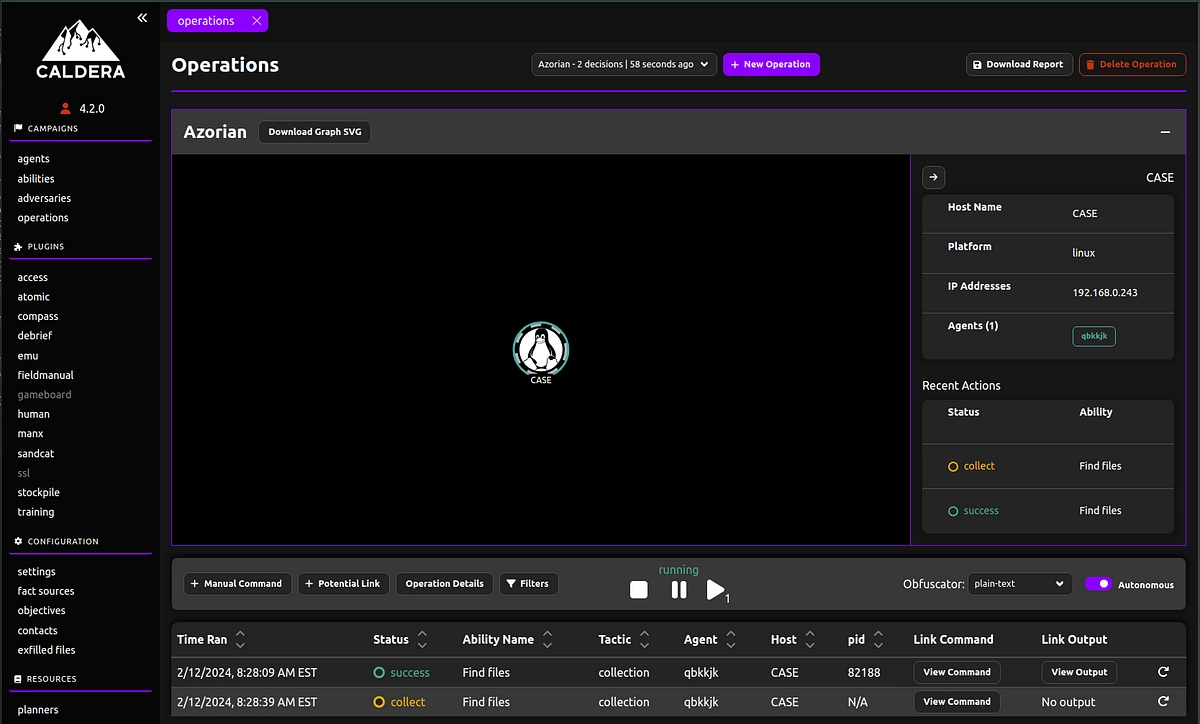Collapse the Azorian panel with minus icon
Image resolution: width=1200 pixels, height=724 pixels.
click(x=1165, y=132)
